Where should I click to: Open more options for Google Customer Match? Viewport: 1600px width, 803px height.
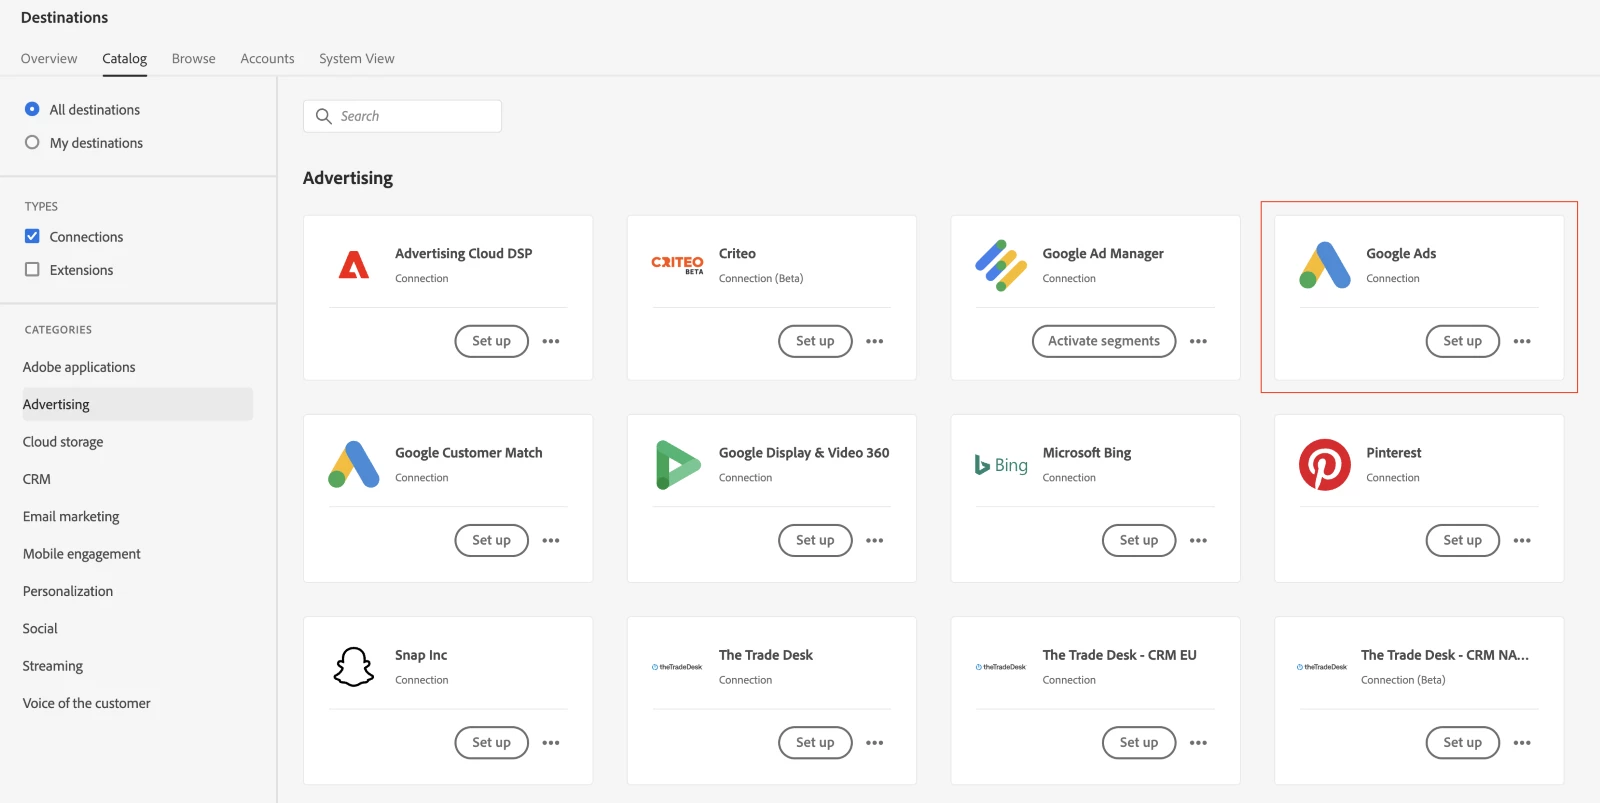pyautogui.click(x=551, y=540)
